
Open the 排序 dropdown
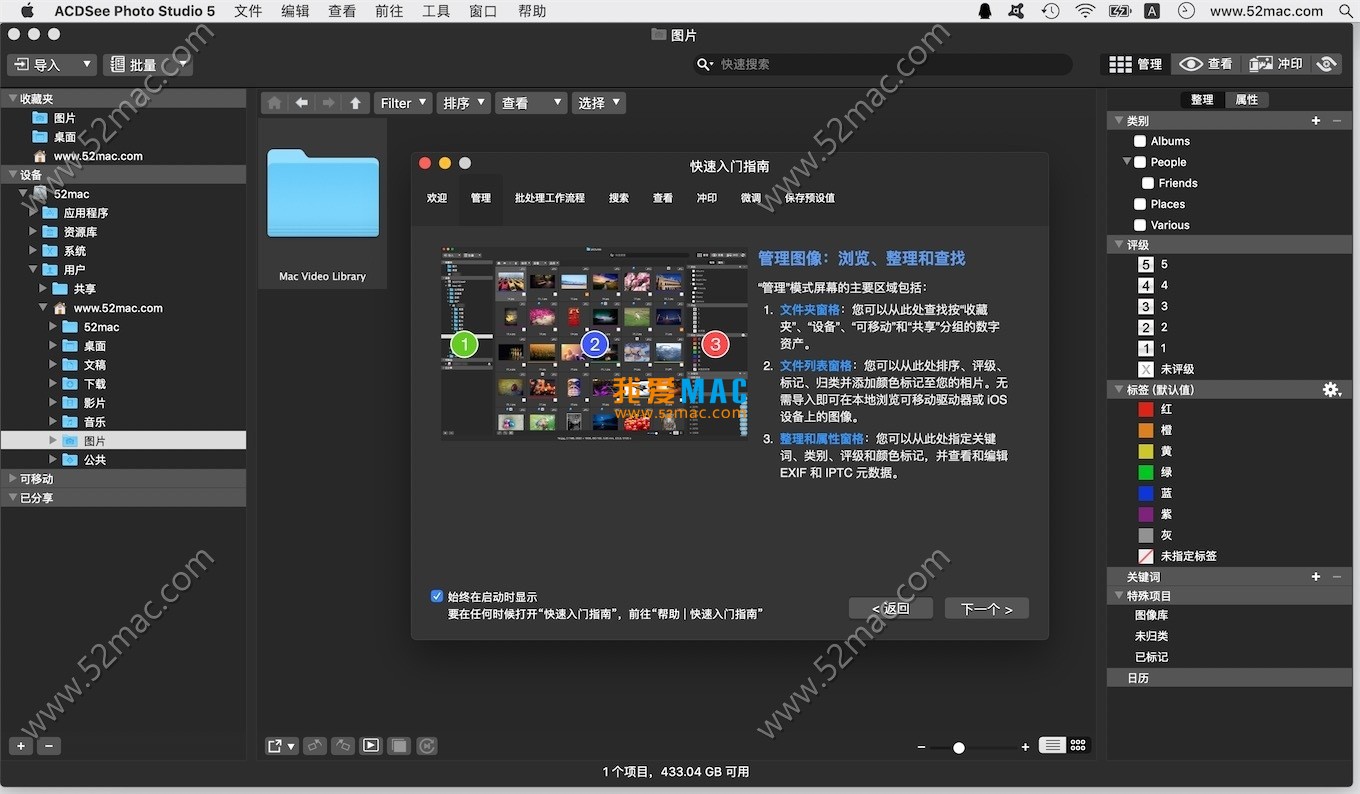coord(463,103)
